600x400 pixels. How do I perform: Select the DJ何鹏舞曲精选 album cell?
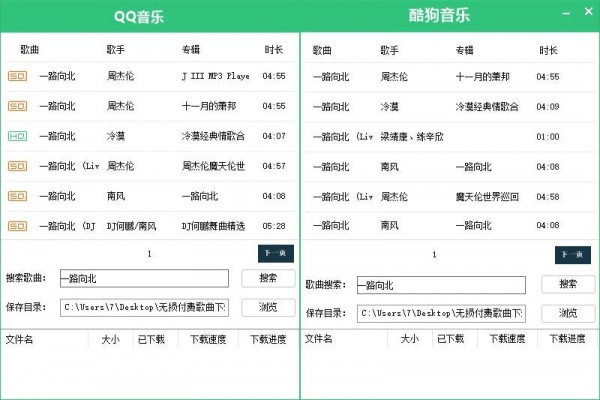tap(213, 226)
